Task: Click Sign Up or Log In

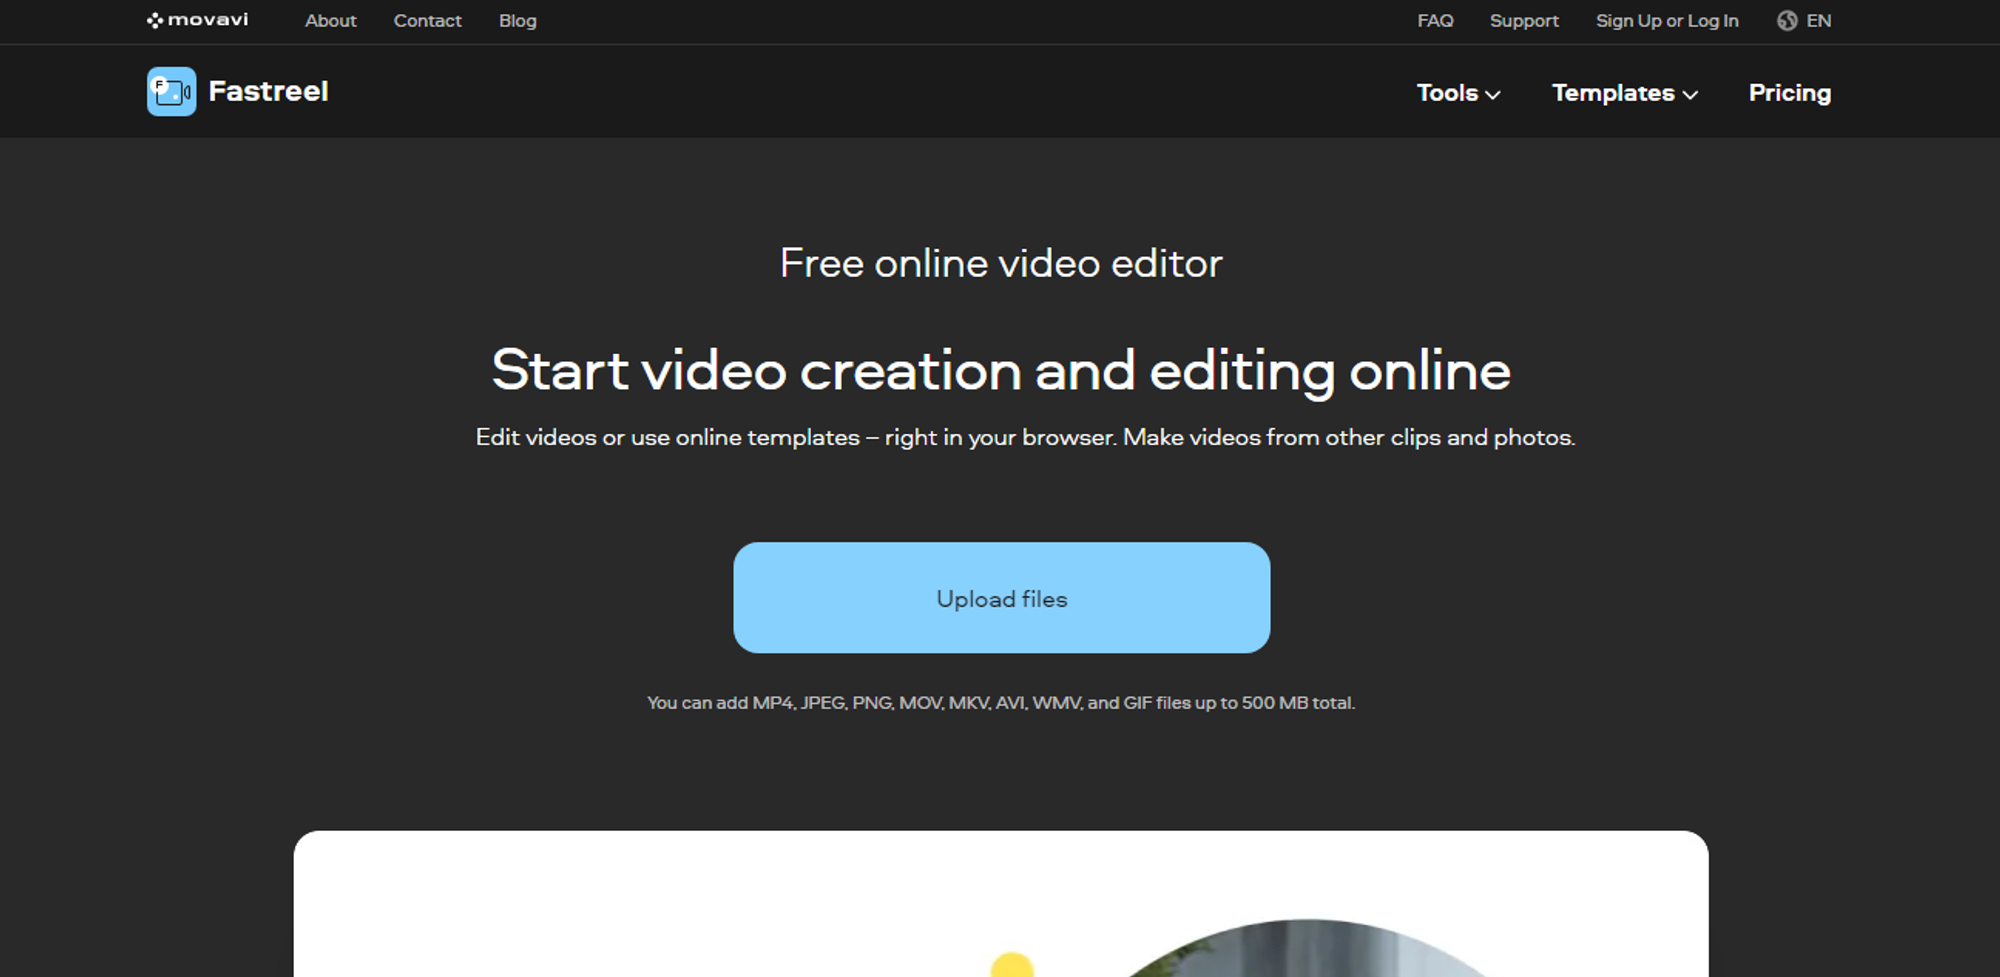Action: pyautogui.click(x=1667, y=21)
